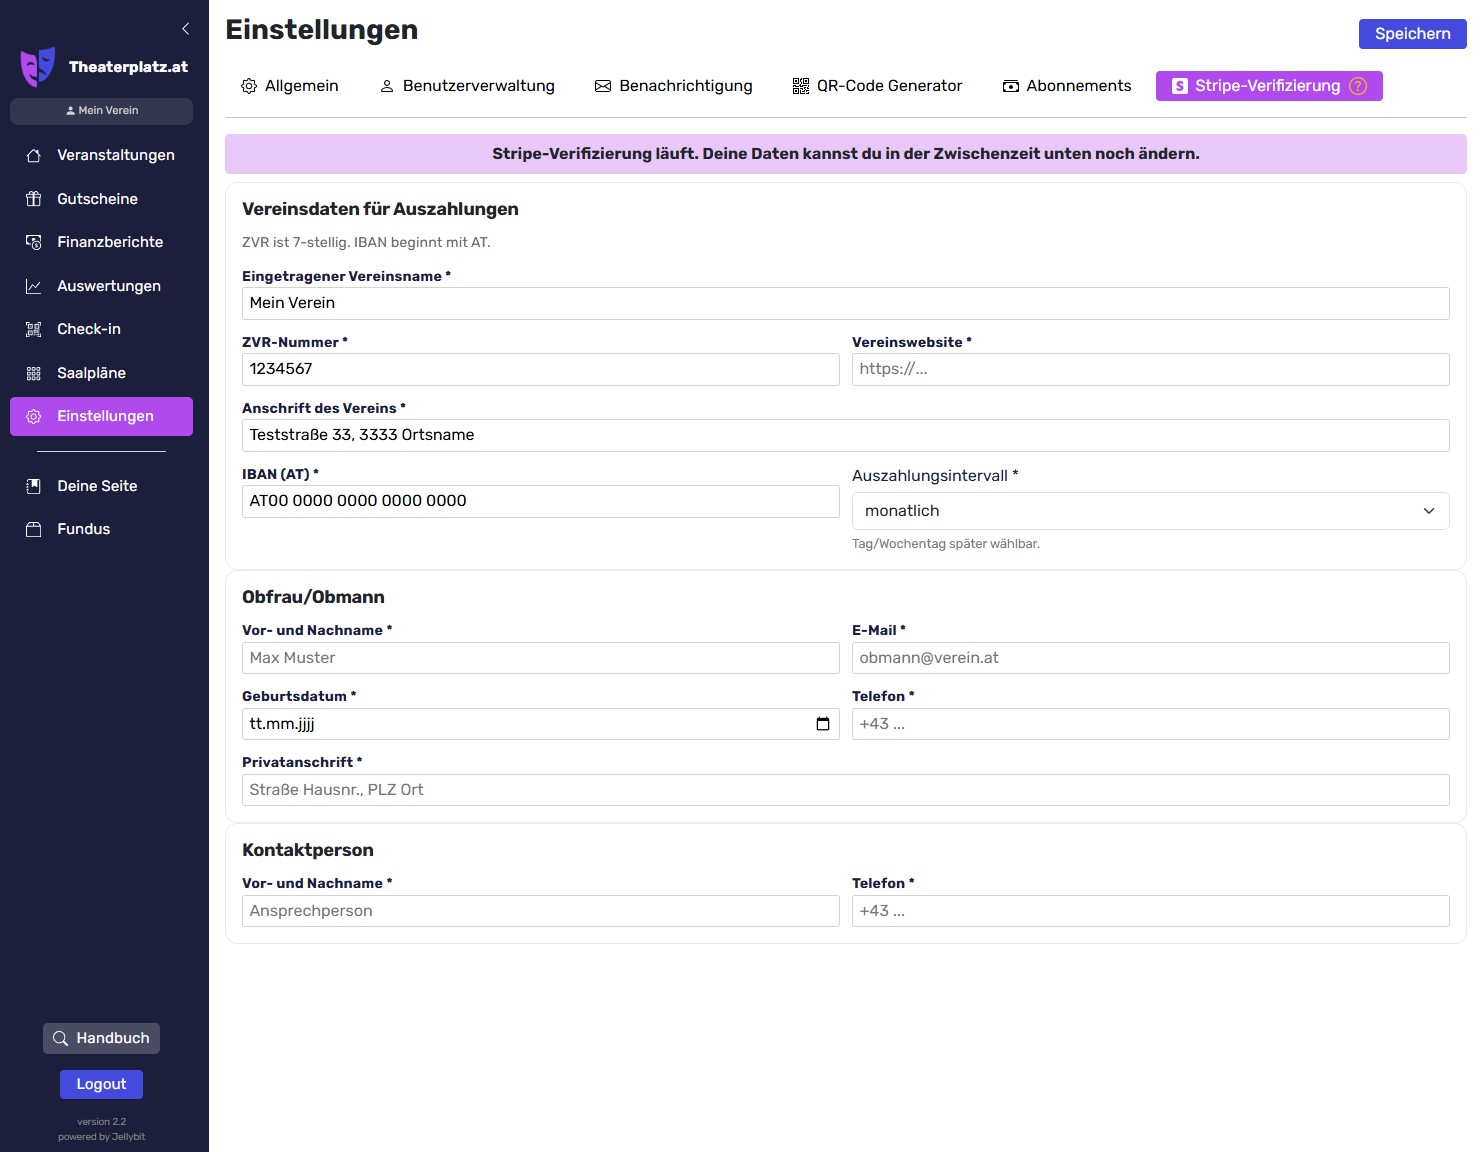Open Auswertungen via the chart icon
This screenshot has width=1480, height=1152.
[x=34, y=286]
